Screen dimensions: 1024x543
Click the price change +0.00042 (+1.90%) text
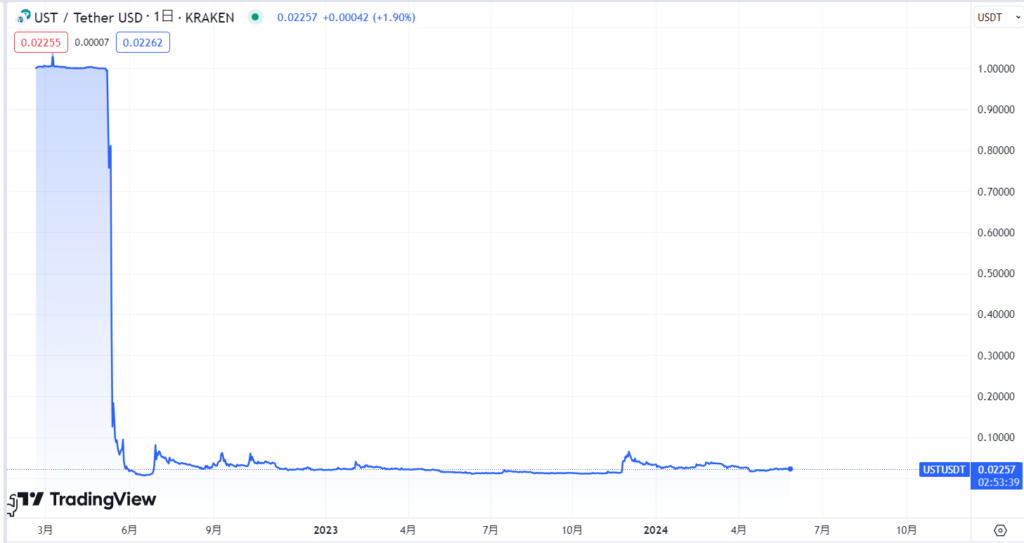point(369,17)
